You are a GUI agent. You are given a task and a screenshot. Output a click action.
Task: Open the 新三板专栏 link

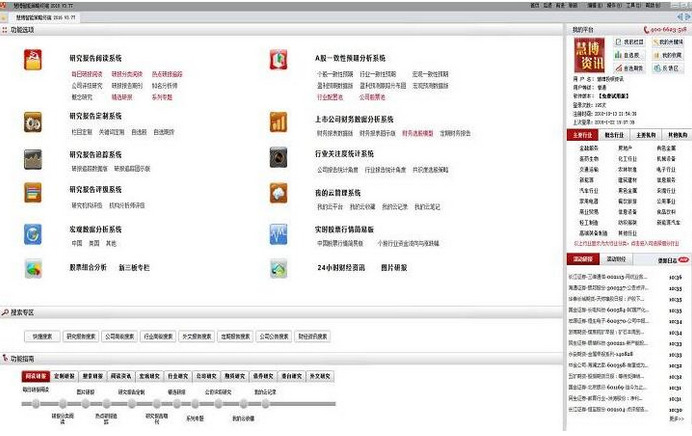[134, 267]
